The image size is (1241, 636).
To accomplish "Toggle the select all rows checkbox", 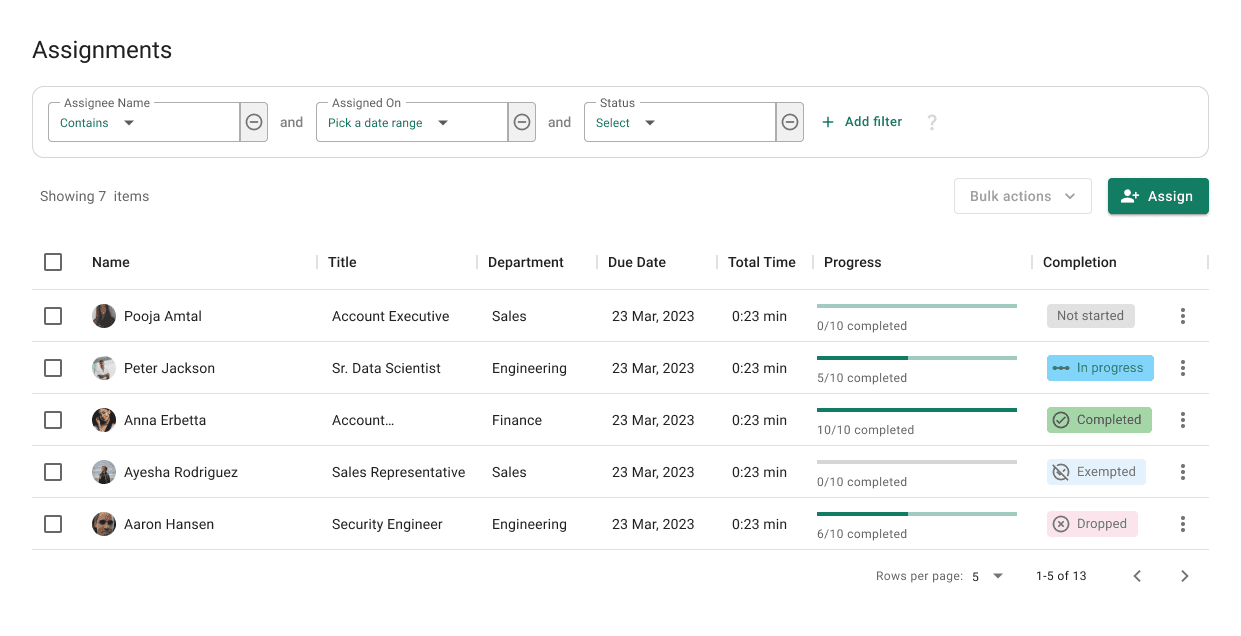I will (x=53, y=262).
